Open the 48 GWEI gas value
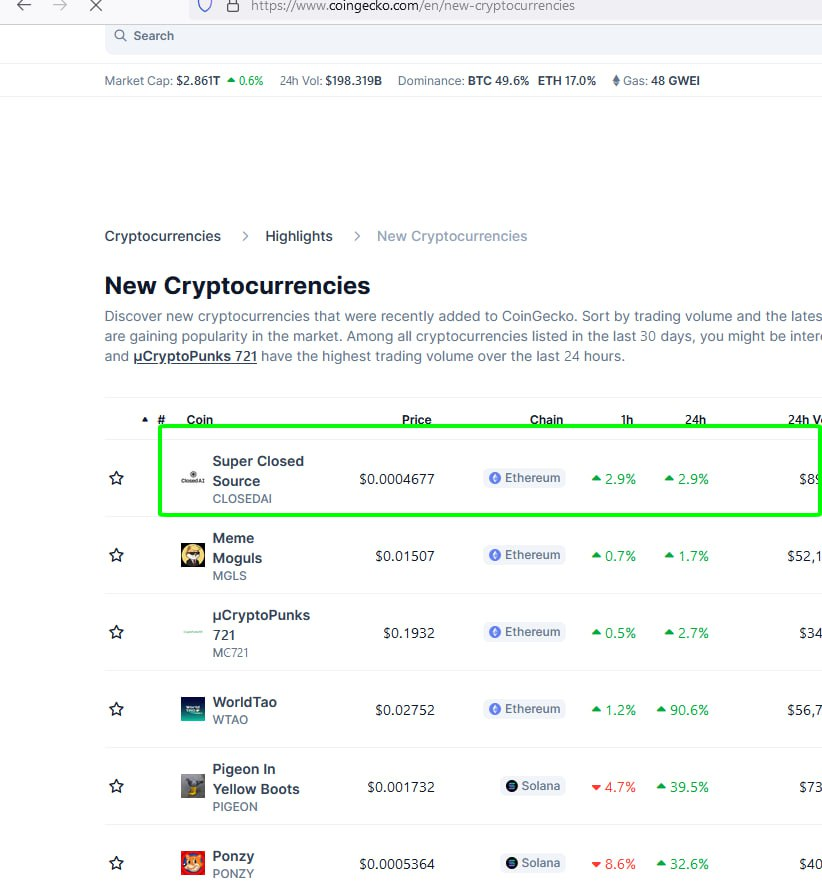The height and width of the screenshot is (896, 822). 675,81
